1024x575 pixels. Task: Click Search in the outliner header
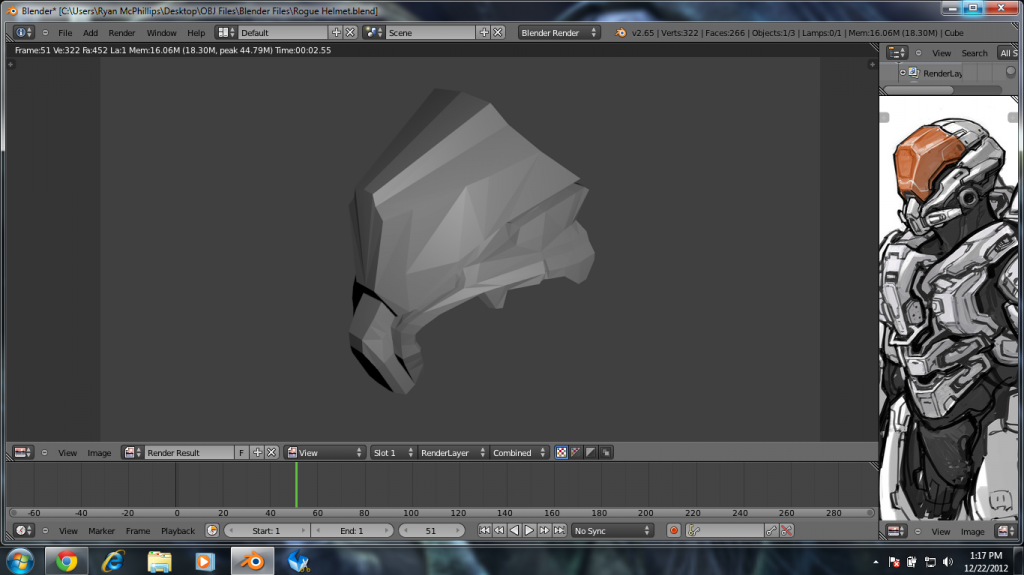click(974, 53)
